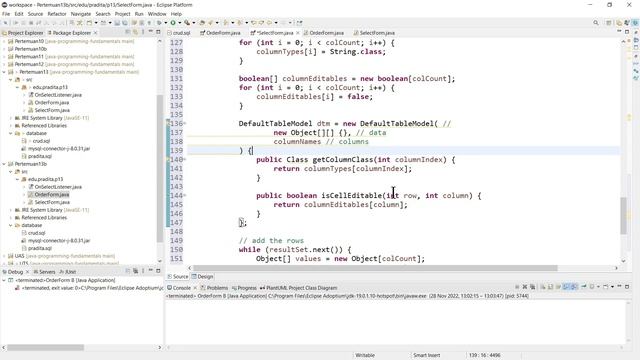Open the first OrderForm.java editor tab

coord(220,33)
